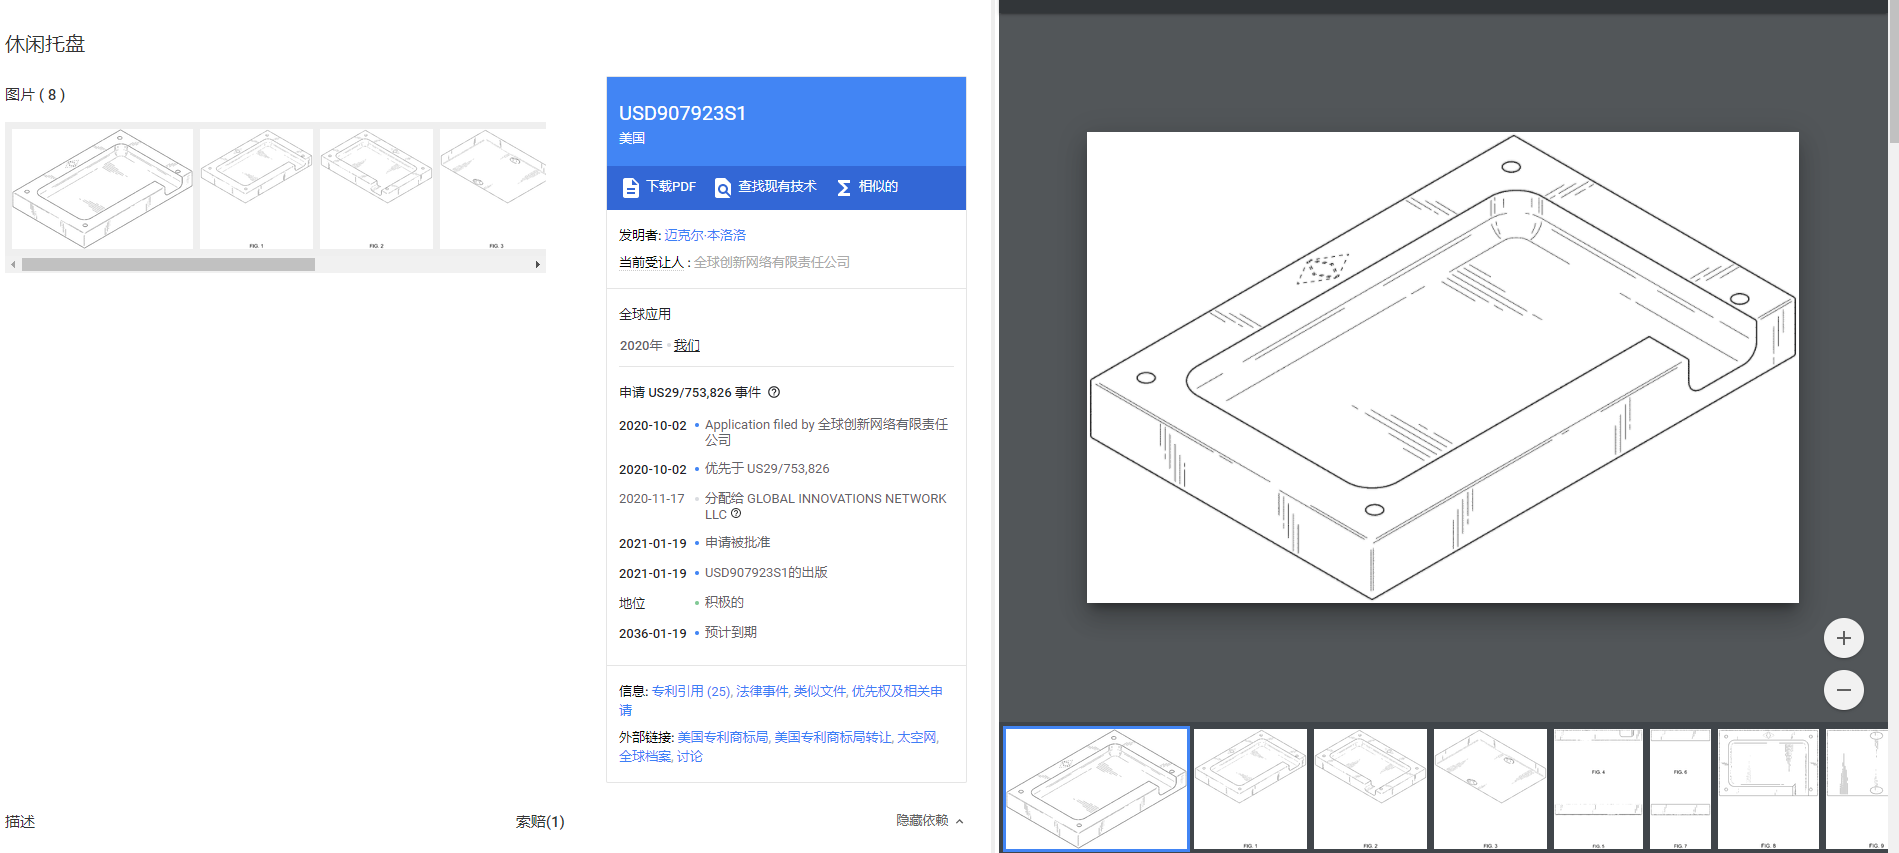Click status value 积极的
This screenshot has width=1899, height=853.
pos(724,602)
